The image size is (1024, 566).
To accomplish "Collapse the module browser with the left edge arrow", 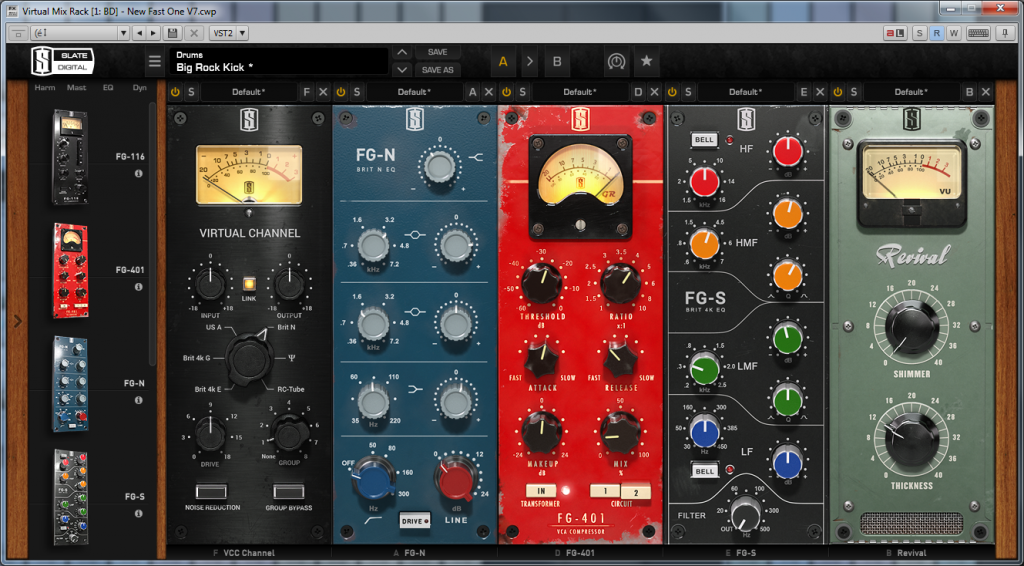I will coord(18,321).
